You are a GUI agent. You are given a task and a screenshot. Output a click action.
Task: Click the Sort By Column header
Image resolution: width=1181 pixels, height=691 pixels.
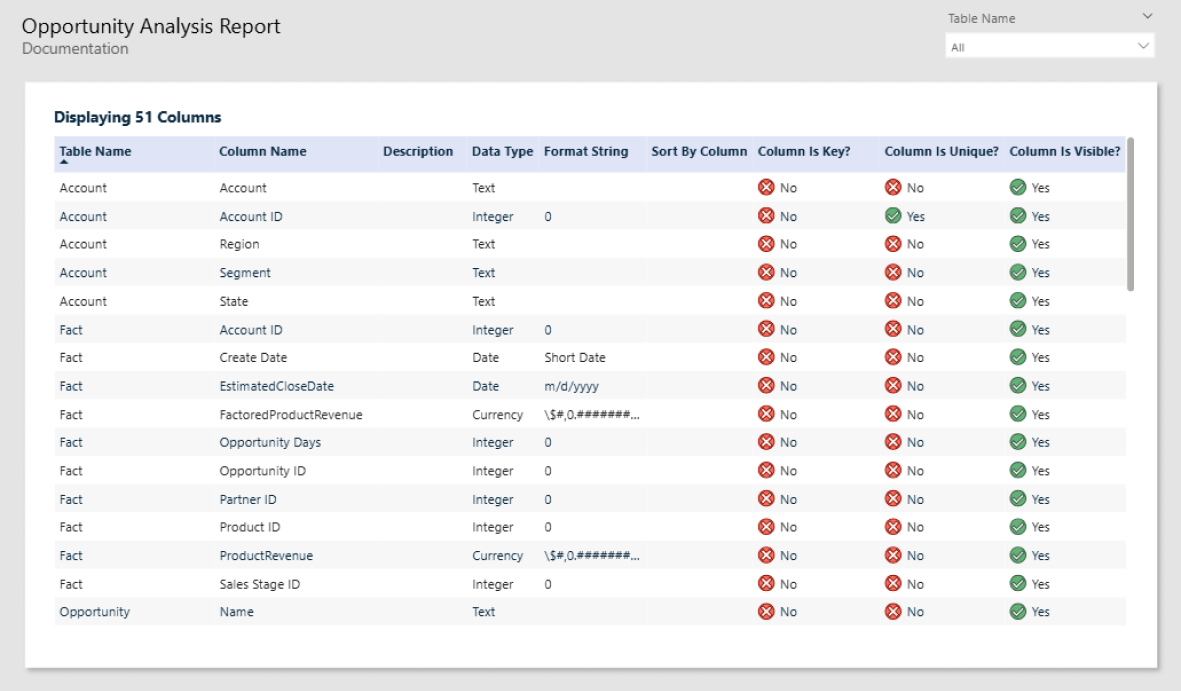coord(699,151)
